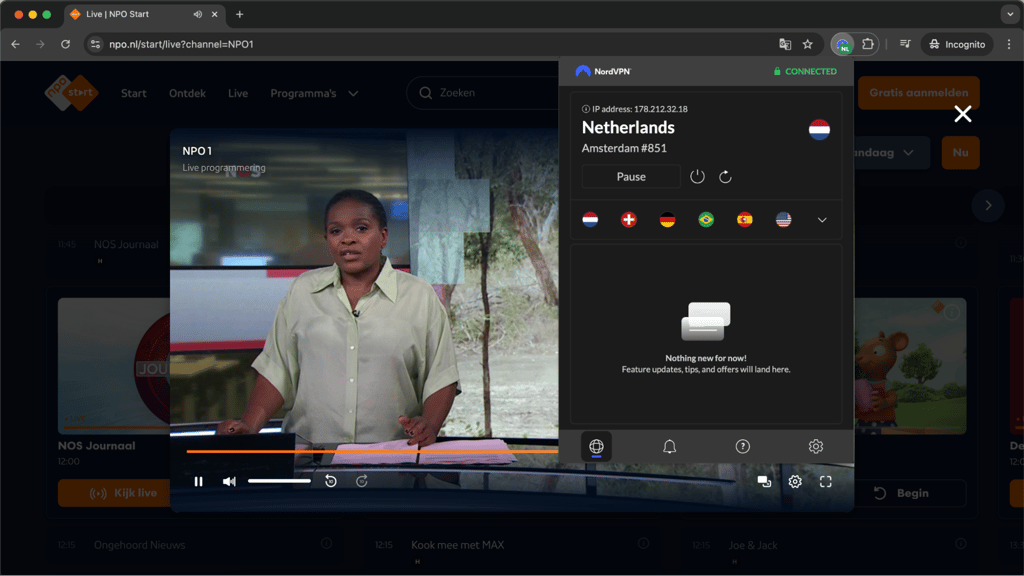The width and height of the screenshot is (1024, 576).
Task: Close the Live | NPO Start tab
Action: pyautogui.click(x=214, y=14)
